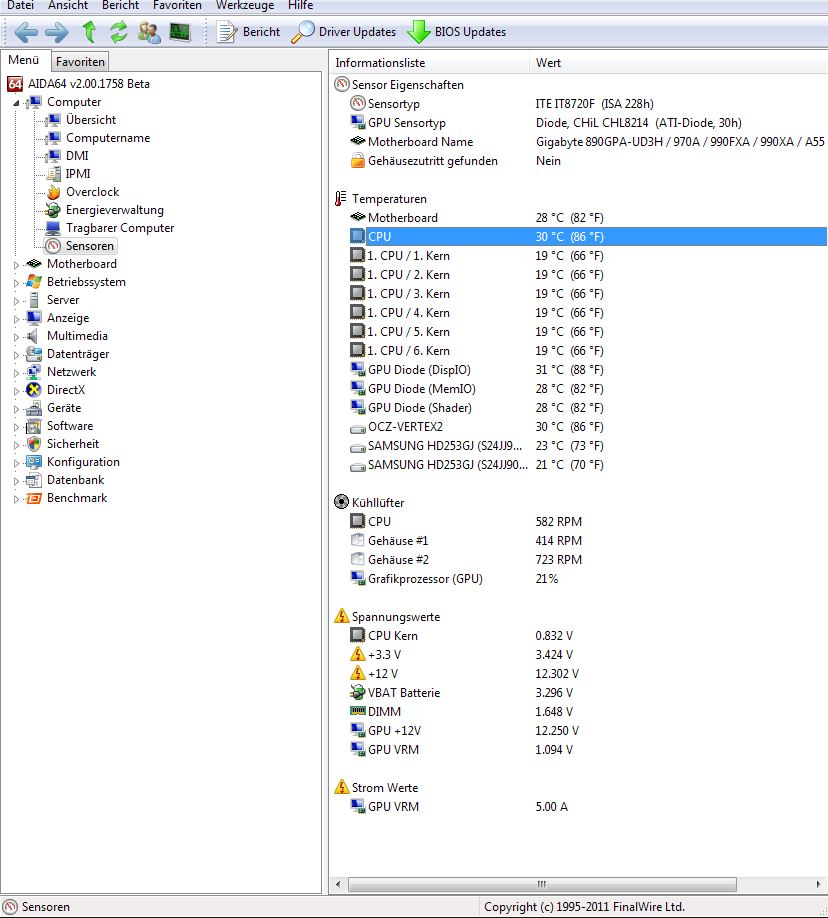Open the Ansicht menu
Image resolution: width=828 pixels, height=918 pixels.
(x=68, y=5)
